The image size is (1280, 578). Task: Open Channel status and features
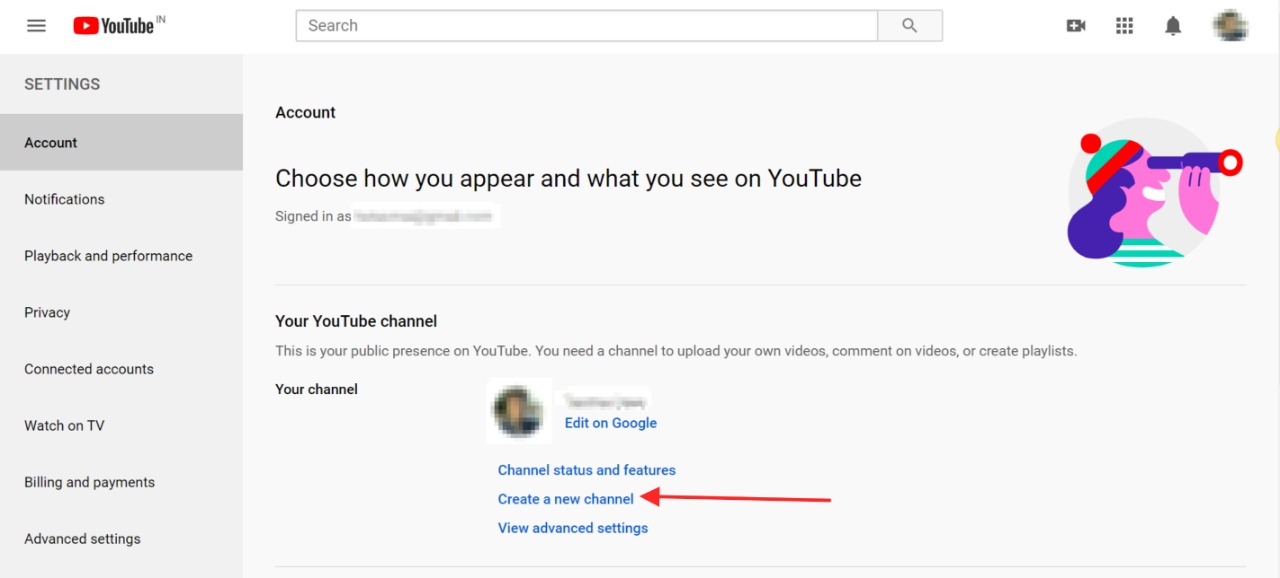pyautogui.click(x=586, y=470)
